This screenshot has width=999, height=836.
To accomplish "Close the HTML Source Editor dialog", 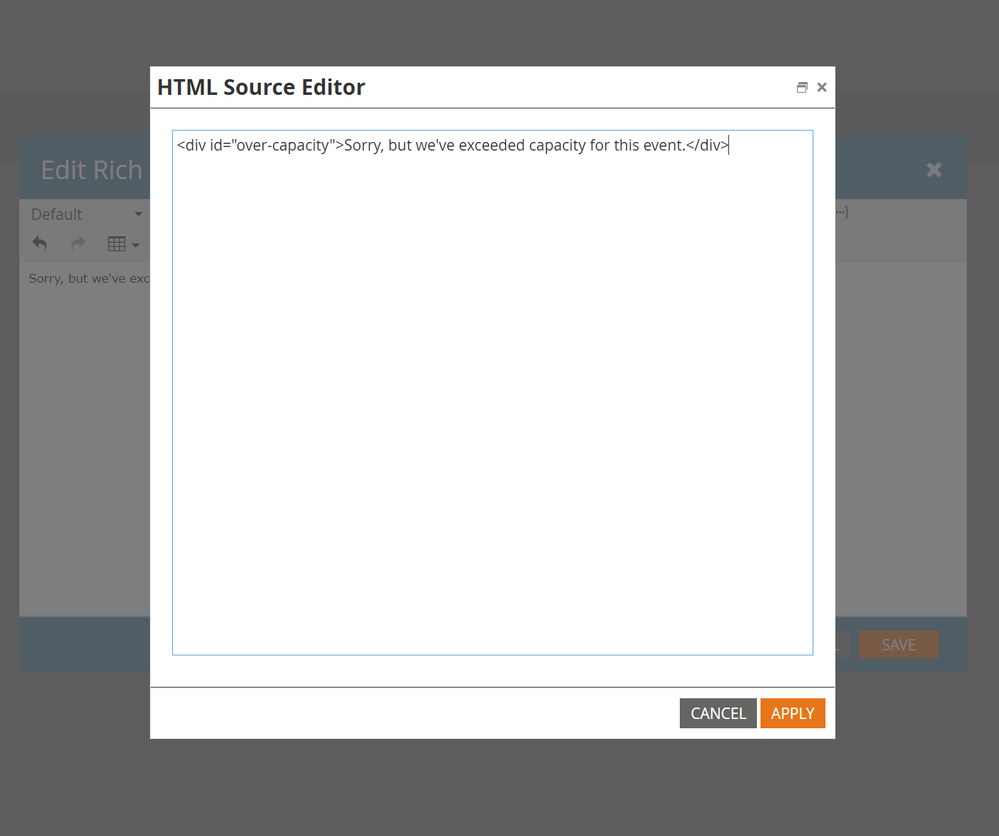I will pyautogui.click(x=822, y=88).
